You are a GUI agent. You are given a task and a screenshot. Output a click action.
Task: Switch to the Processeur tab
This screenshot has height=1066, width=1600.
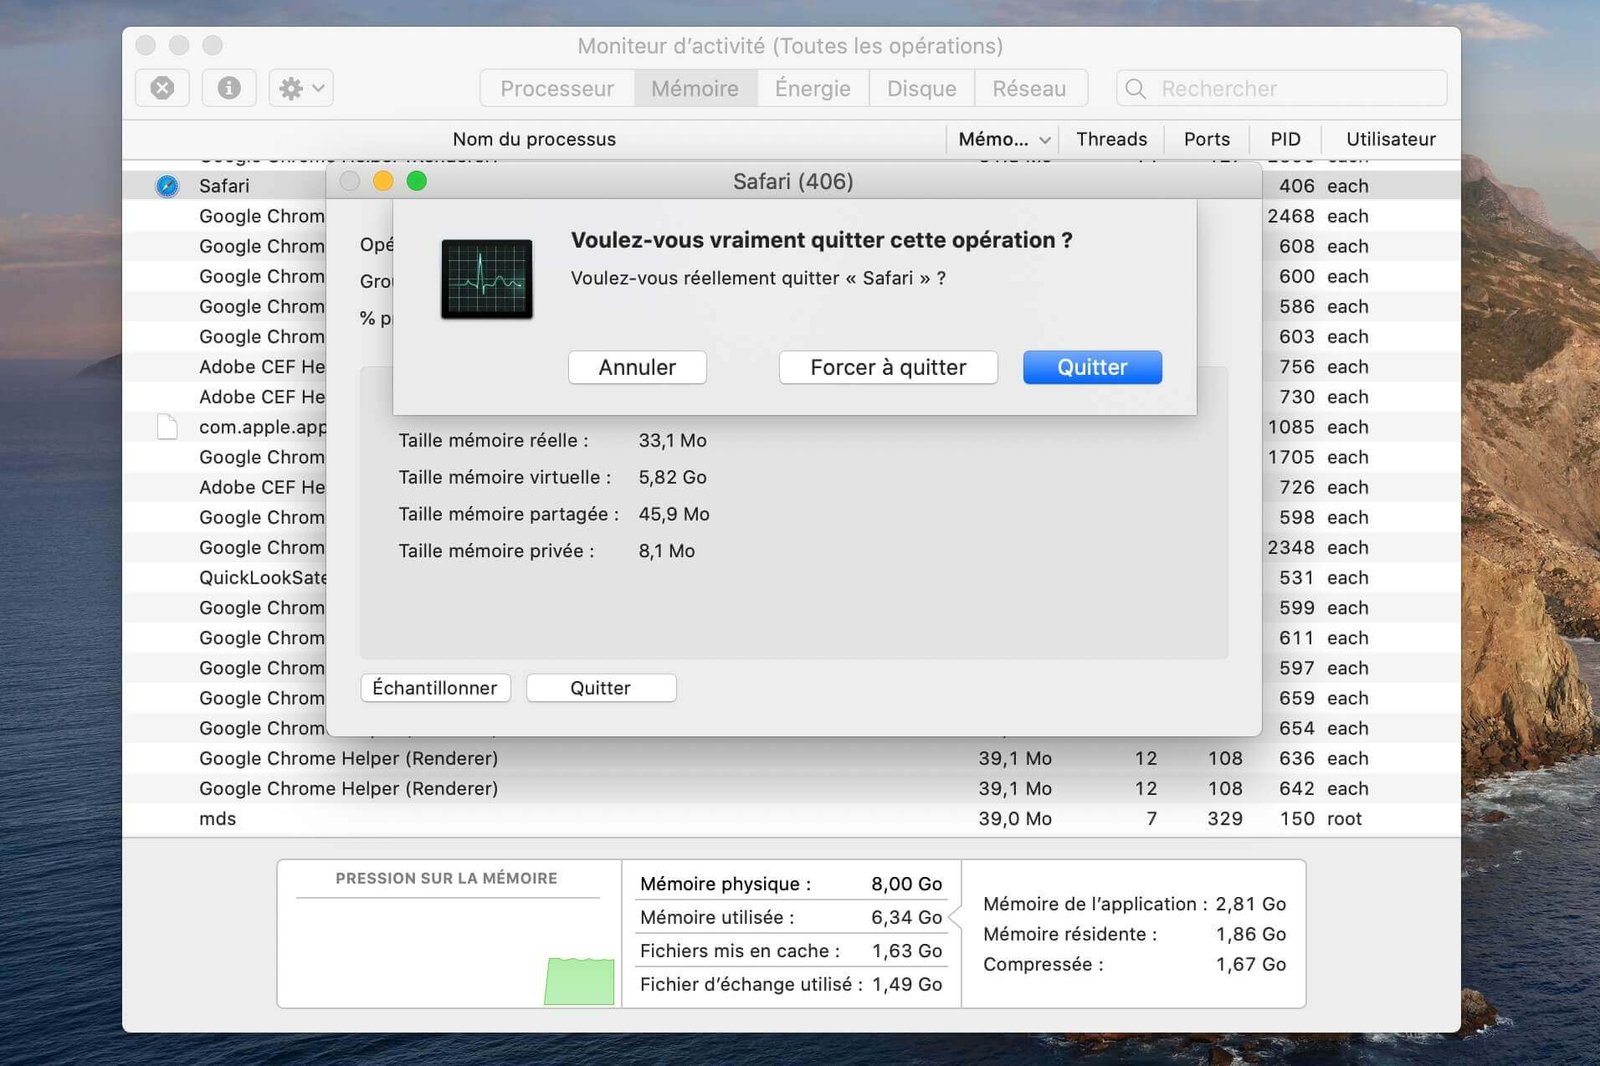557,89
